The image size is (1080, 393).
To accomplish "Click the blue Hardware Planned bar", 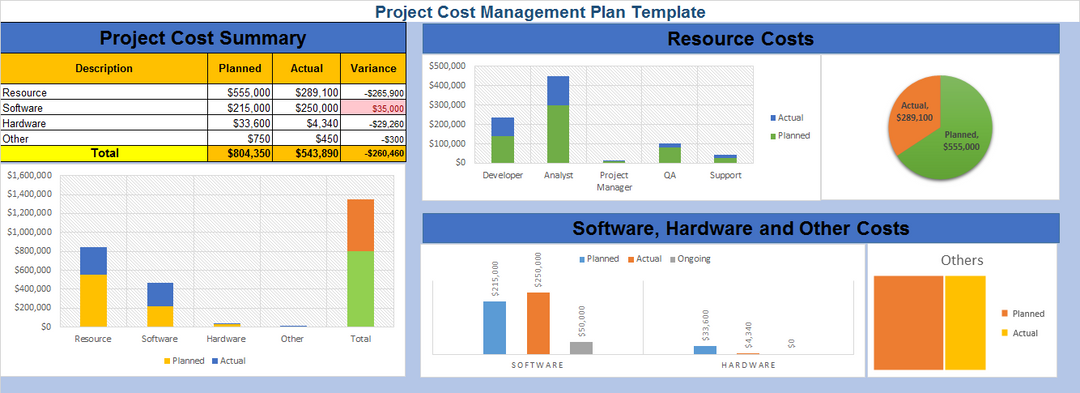I will (705, 350).
